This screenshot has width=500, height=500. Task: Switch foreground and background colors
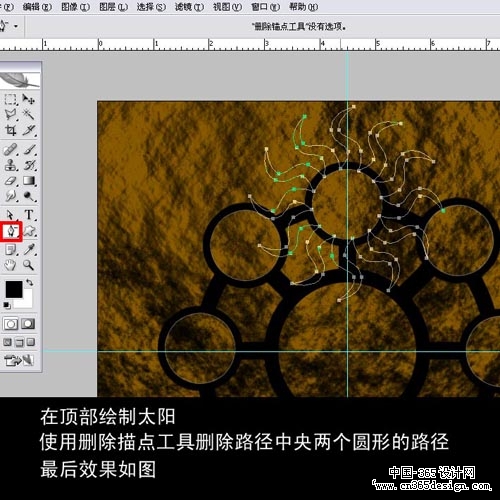click(30, 282)
